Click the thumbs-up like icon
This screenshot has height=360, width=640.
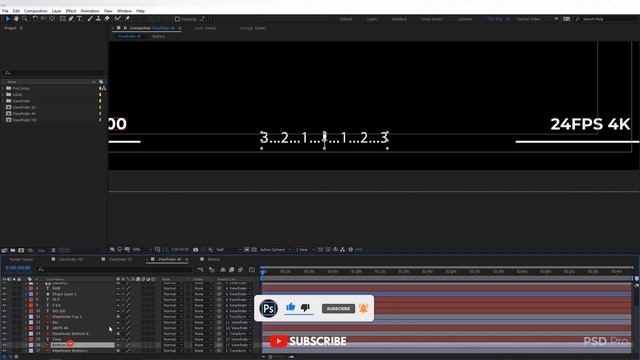tap(291, 307)
